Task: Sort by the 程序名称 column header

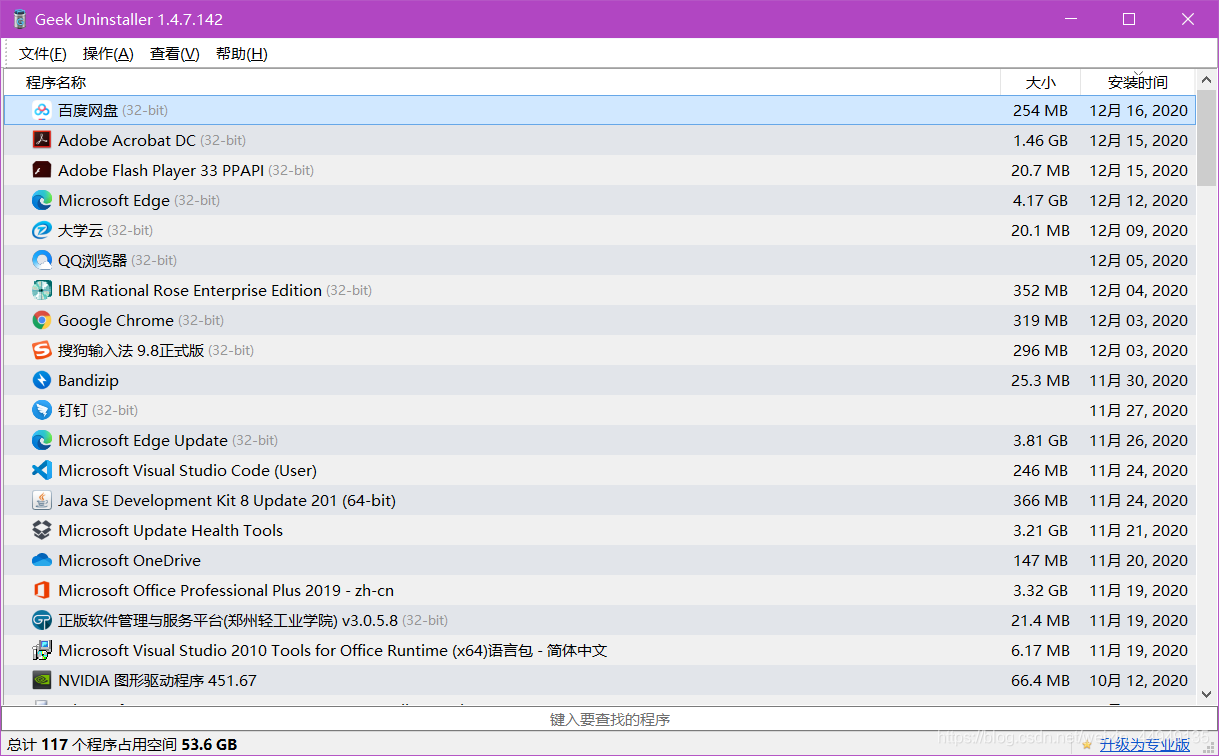Action: point(502,82)
